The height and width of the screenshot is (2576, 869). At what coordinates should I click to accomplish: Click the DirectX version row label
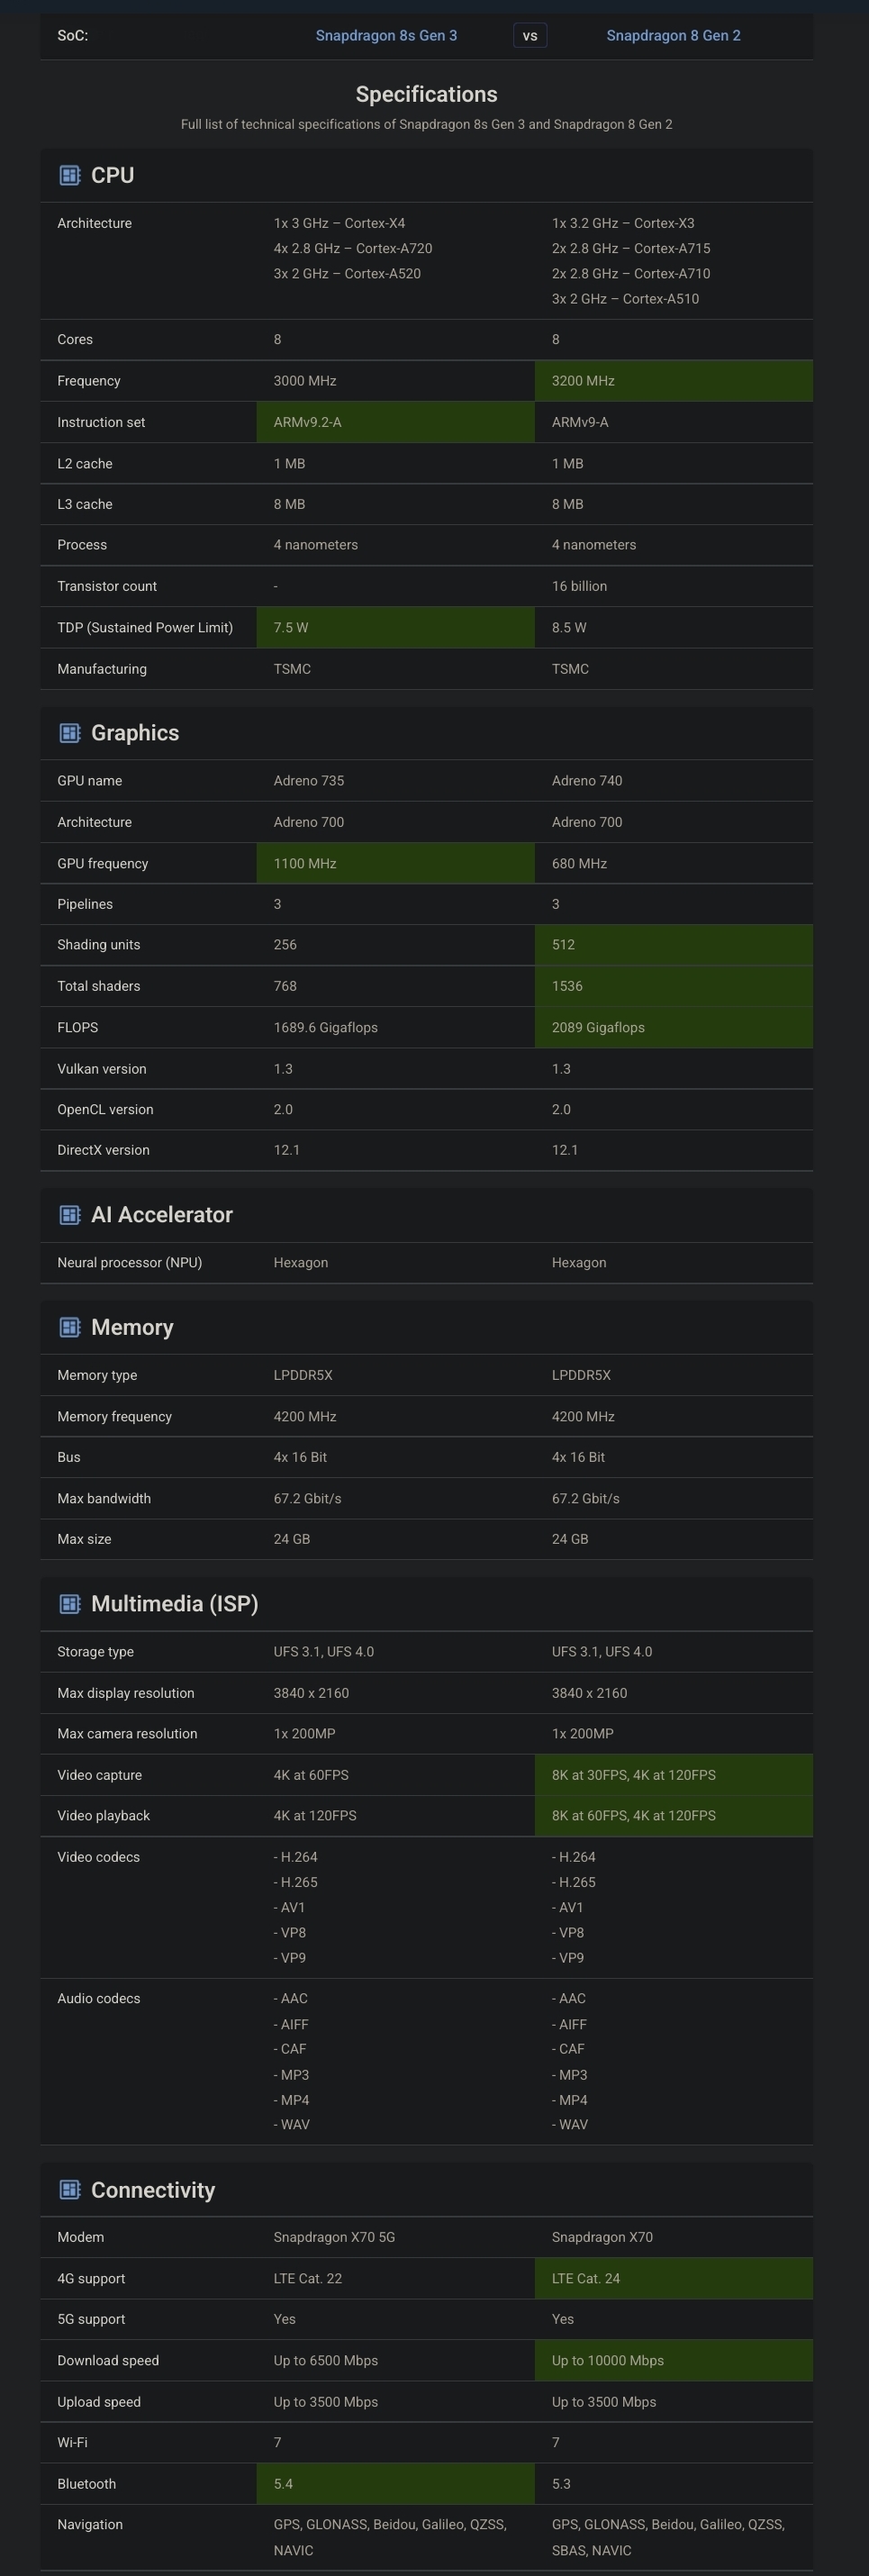point(103,1150)
